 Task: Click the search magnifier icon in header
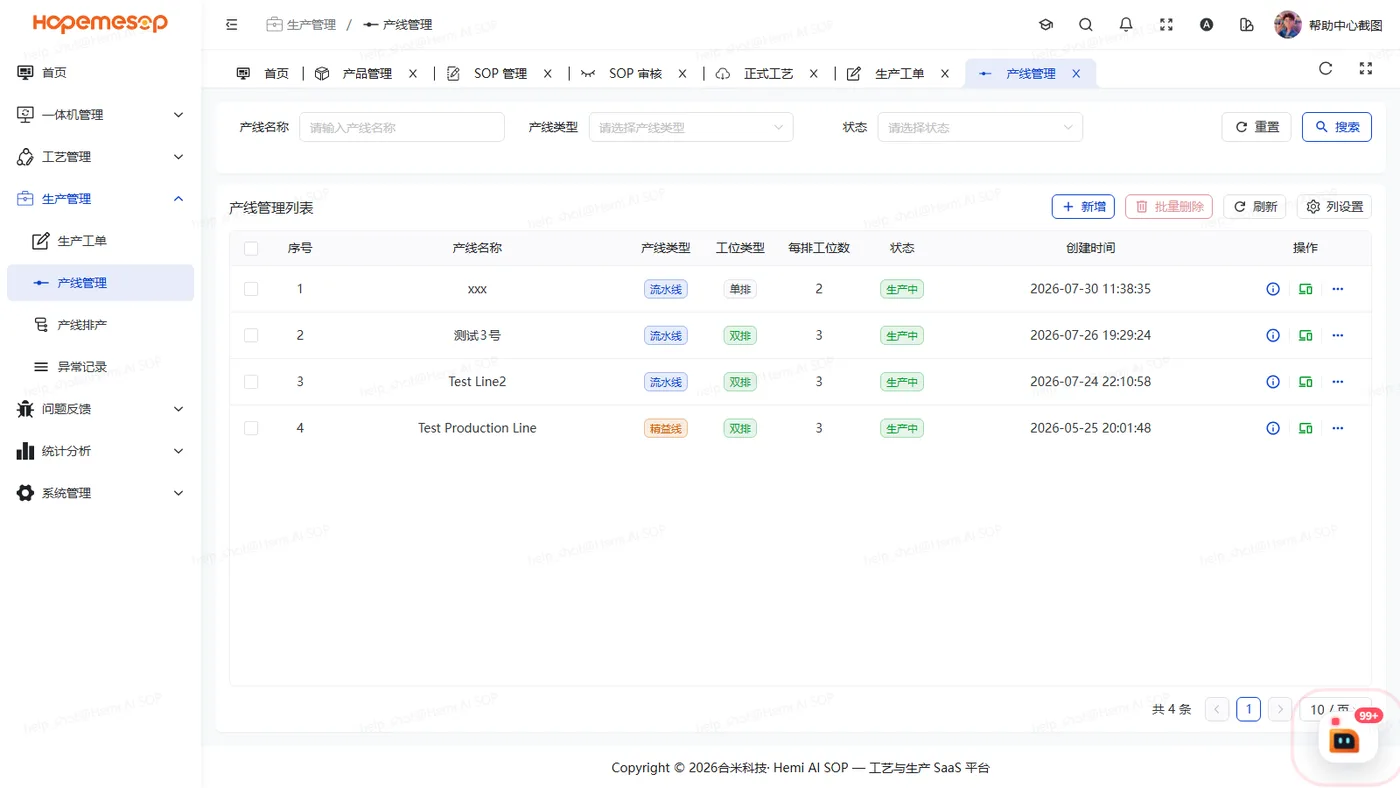tap(1086, 25)
